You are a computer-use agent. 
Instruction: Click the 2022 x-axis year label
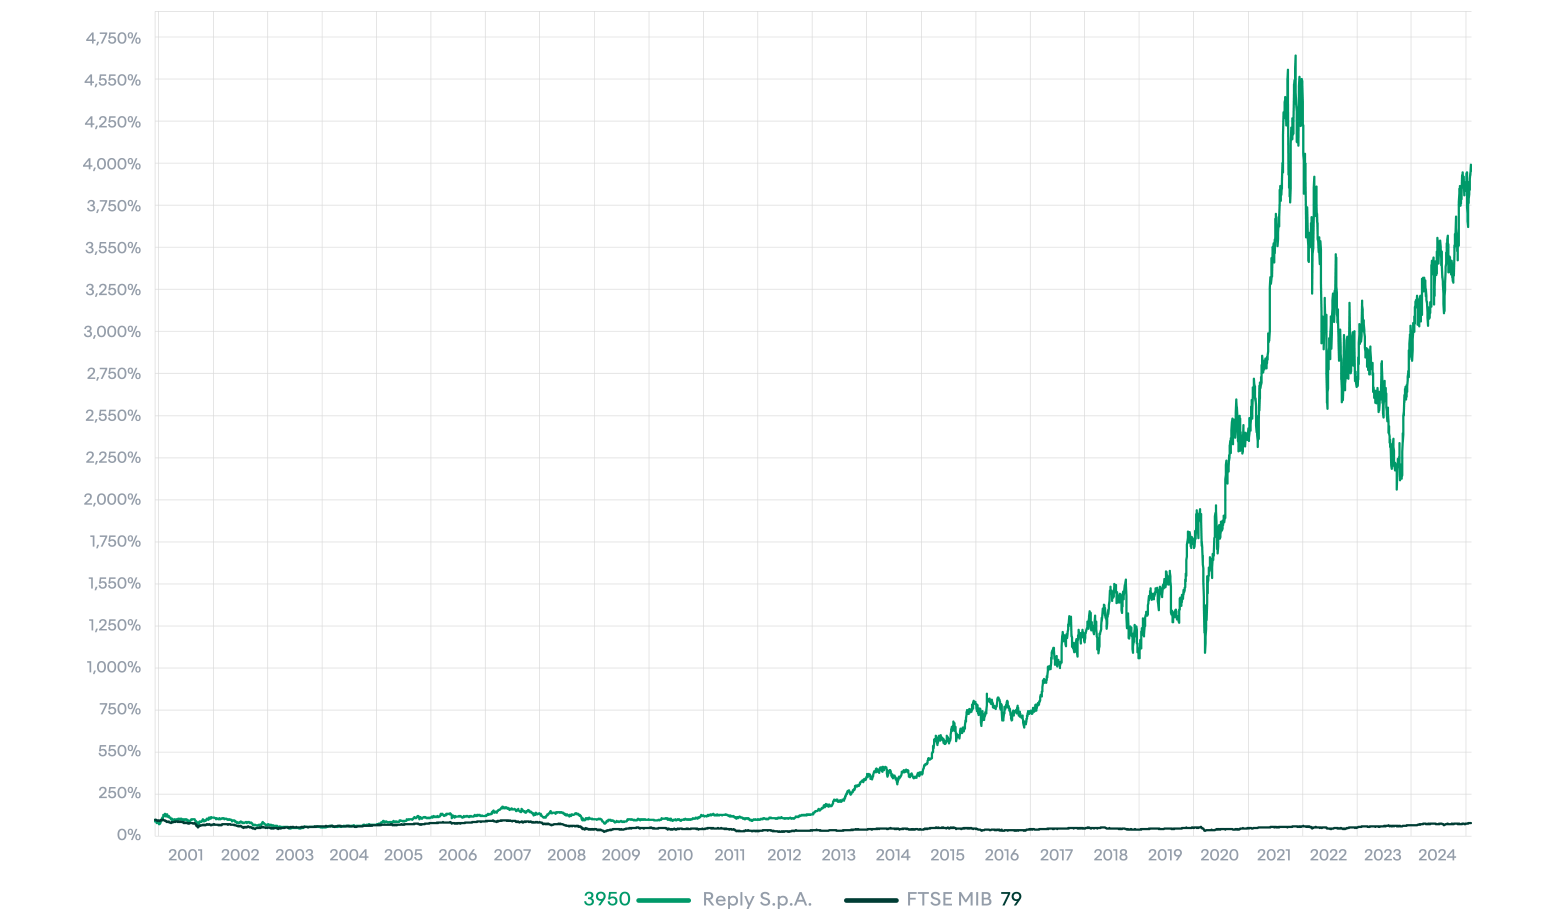[1329, 855]
